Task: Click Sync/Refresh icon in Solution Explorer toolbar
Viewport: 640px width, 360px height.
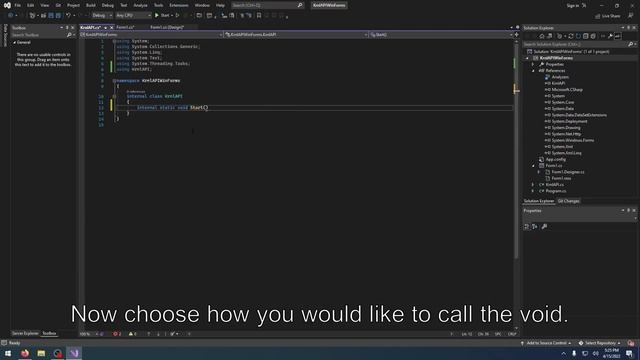Action: (x=571, y=36)
